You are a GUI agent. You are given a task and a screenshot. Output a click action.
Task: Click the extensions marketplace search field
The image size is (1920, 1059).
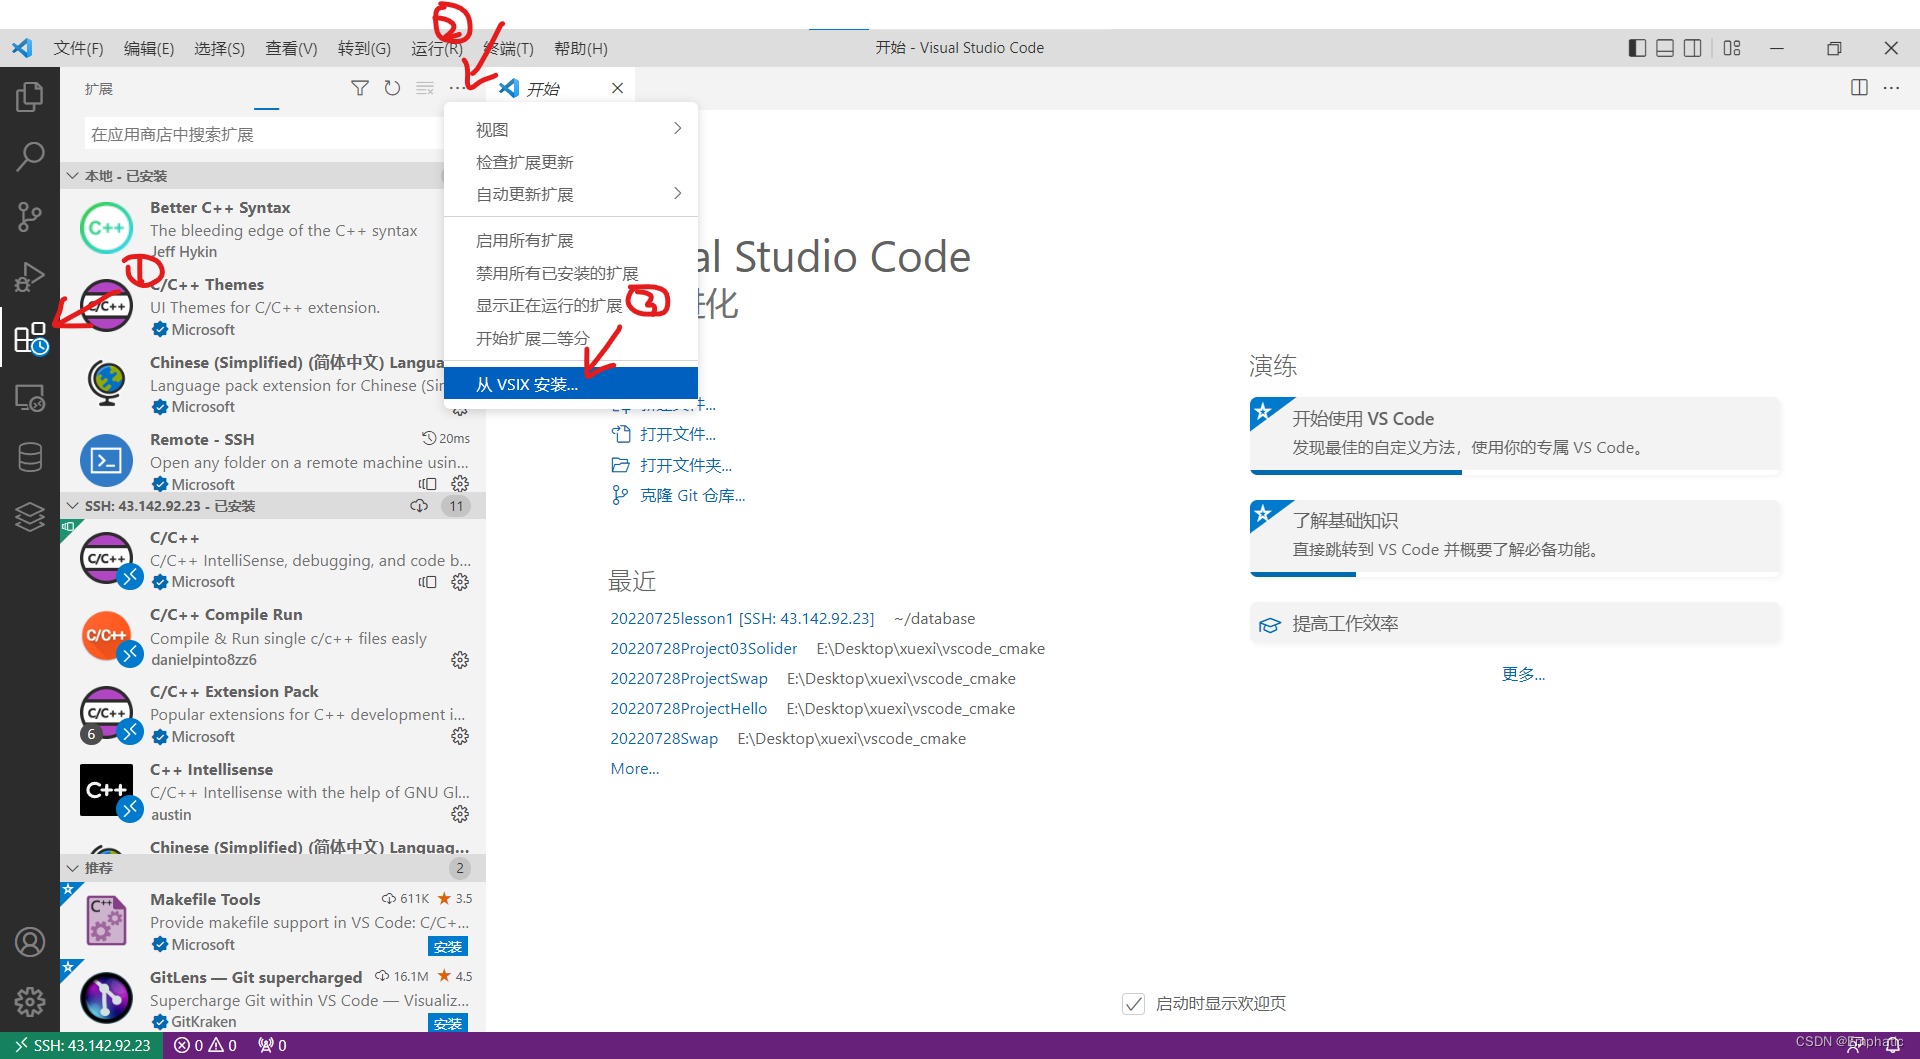(x=264, y=135)
